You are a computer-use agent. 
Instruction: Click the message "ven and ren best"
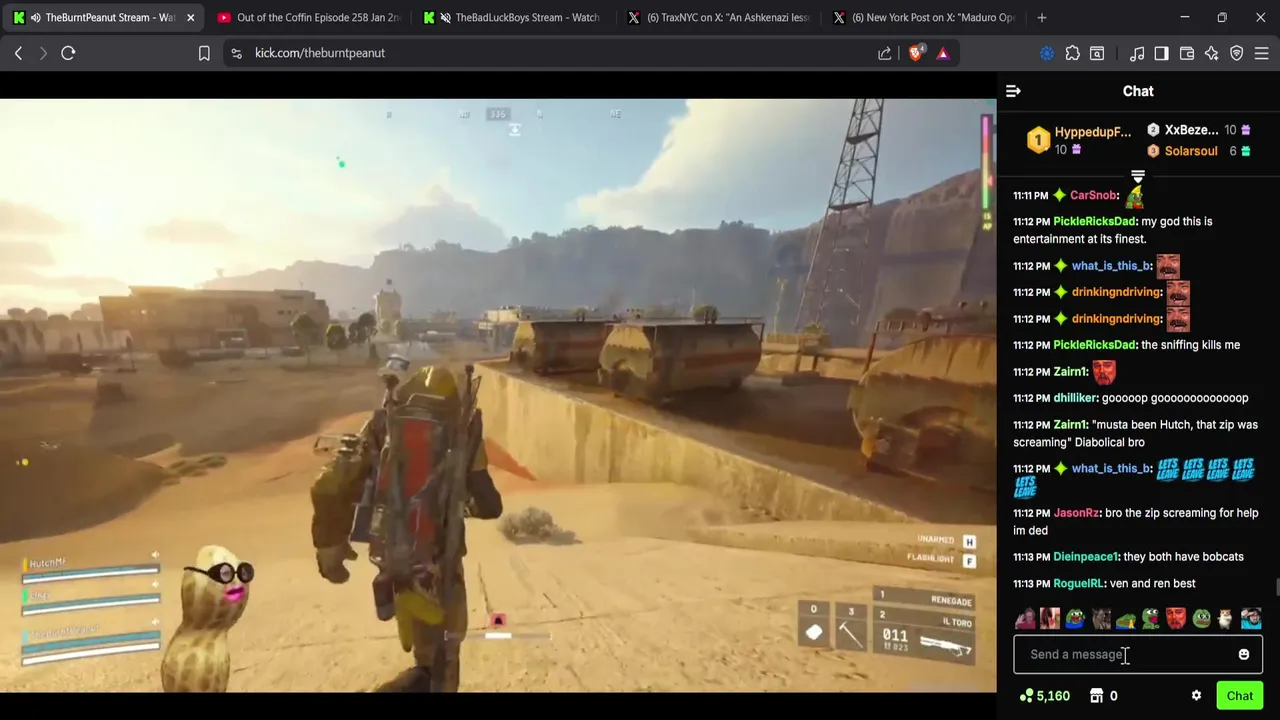pos(1153,583)
